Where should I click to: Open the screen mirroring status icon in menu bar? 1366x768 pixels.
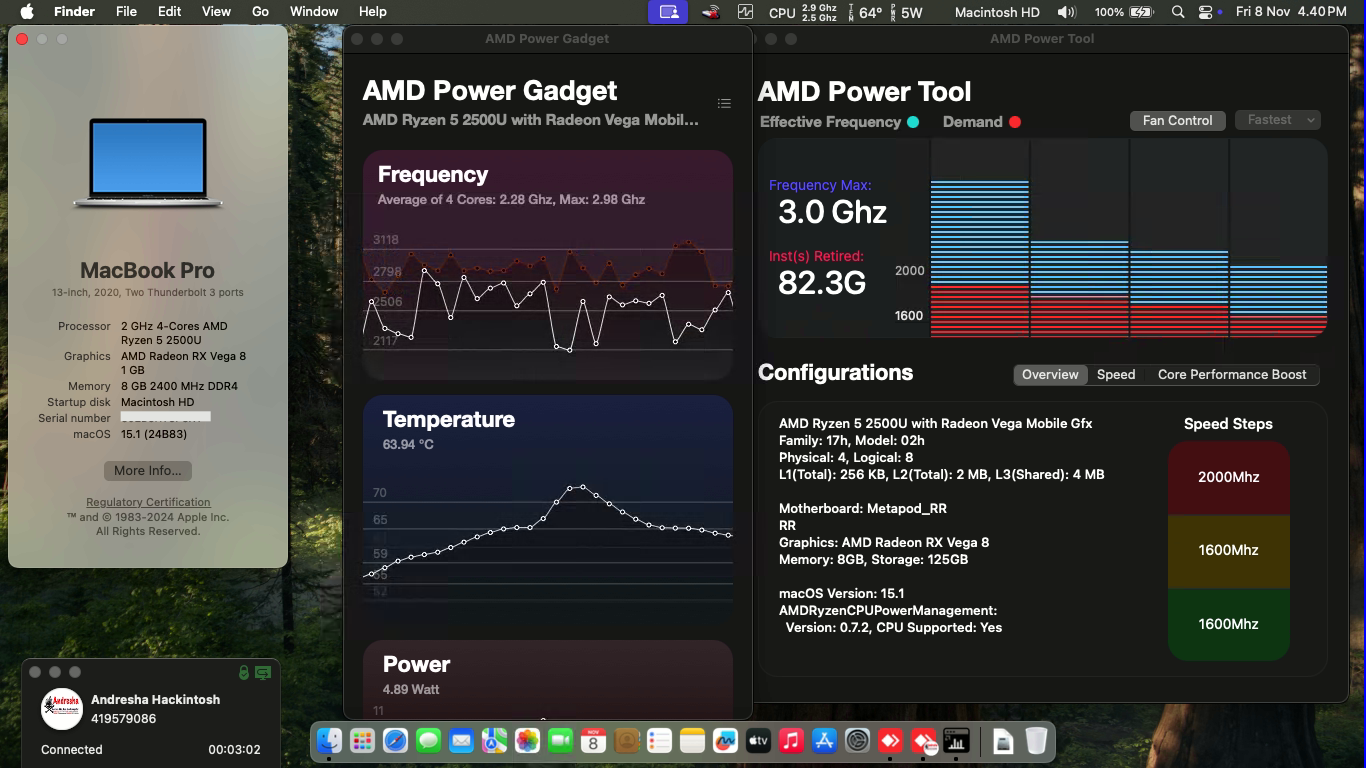668,12
